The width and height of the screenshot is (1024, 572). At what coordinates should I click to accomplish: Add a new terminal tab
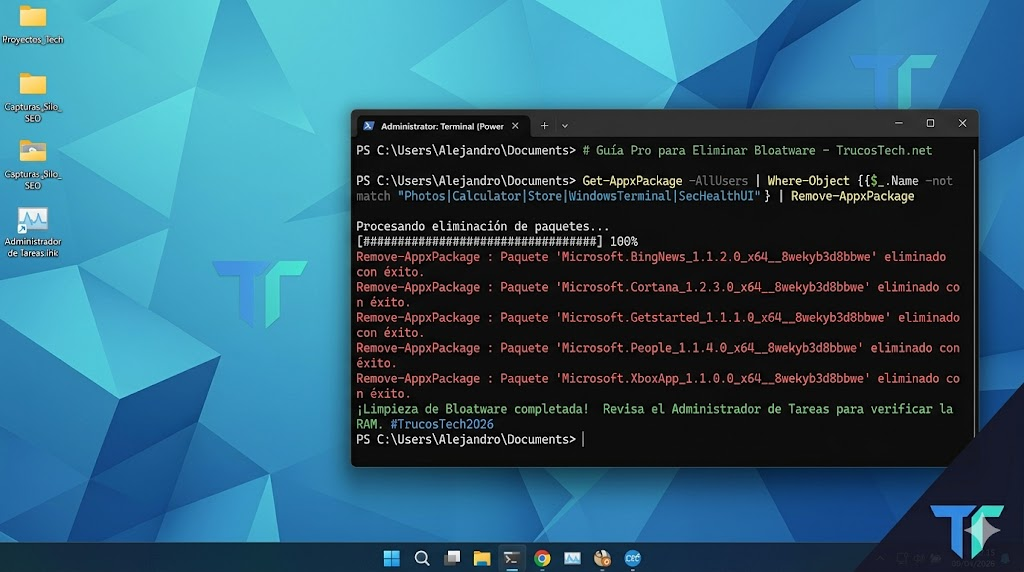[x=544, y=126]
